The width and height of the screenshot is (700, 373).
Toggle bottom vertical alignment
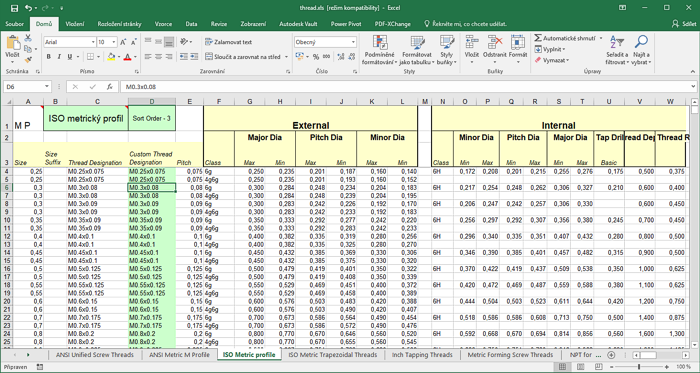pos(169,42)
